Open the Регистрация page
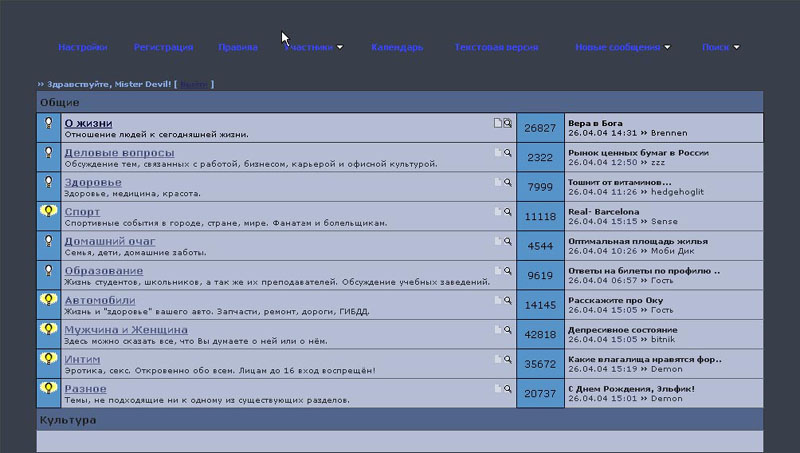Image resolution: width=800 pixels, height=453 pixels. [163, 47]
